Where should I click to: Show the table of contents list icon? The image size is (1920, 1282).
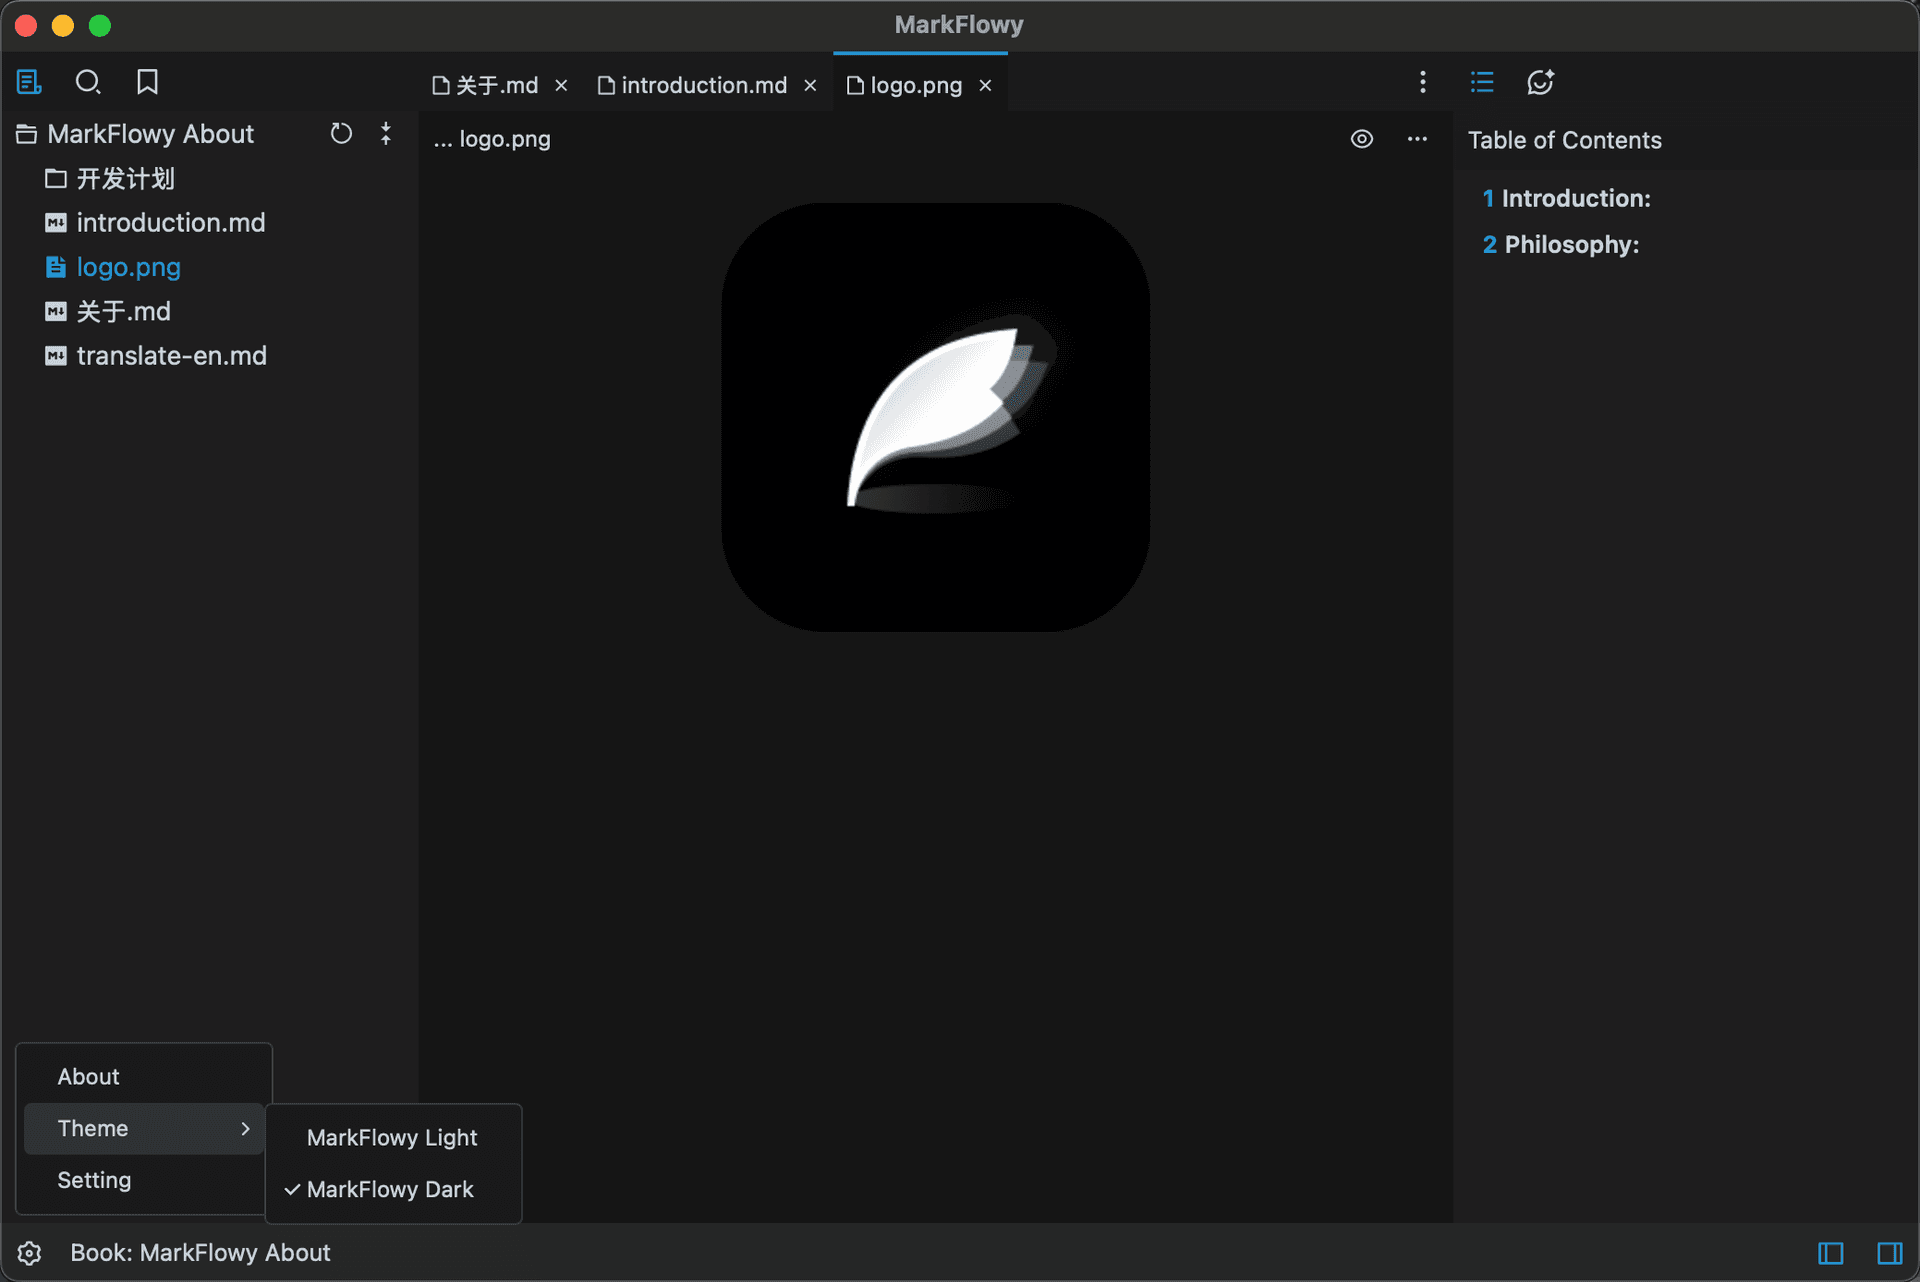(x=1482, y=82)
